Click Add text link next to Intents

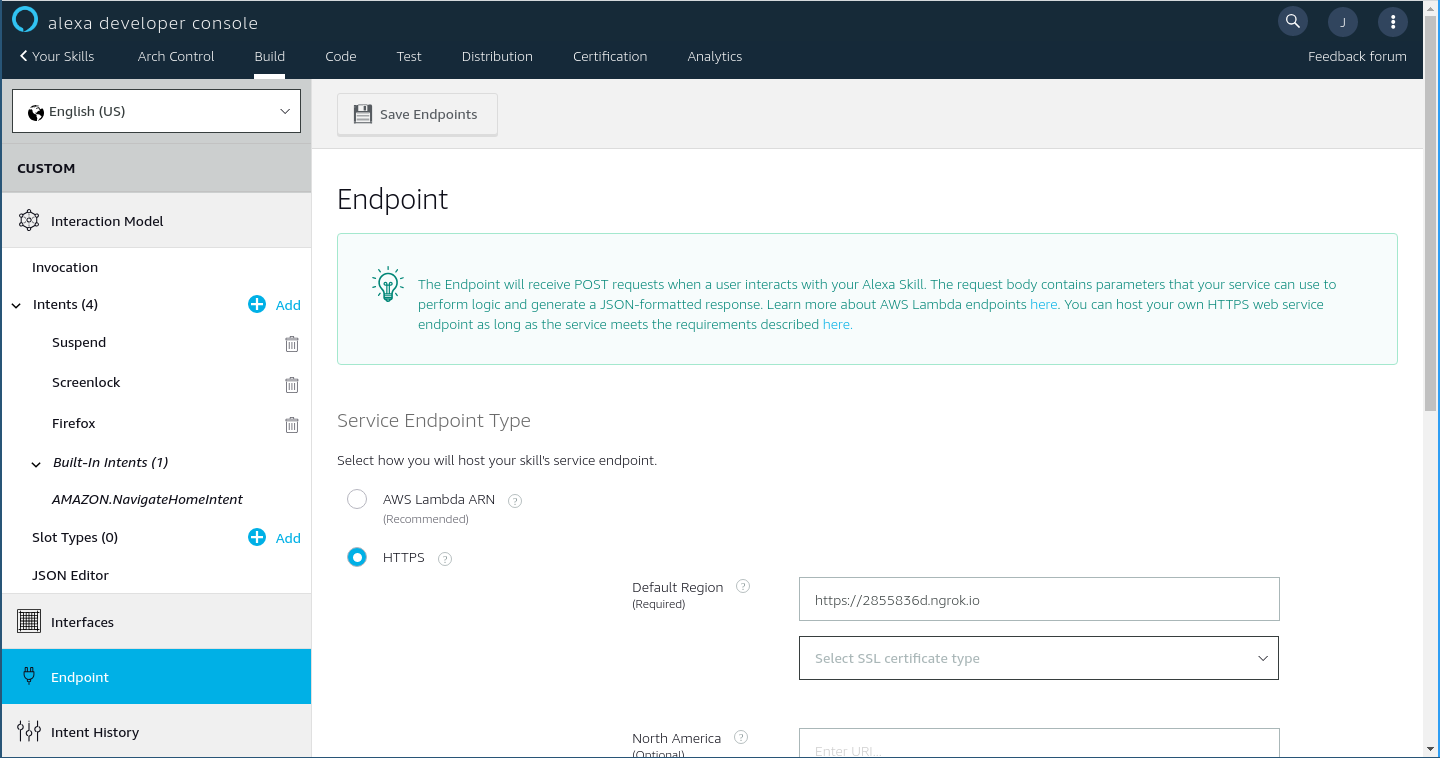pyautogui.click(x=288, y=305)
